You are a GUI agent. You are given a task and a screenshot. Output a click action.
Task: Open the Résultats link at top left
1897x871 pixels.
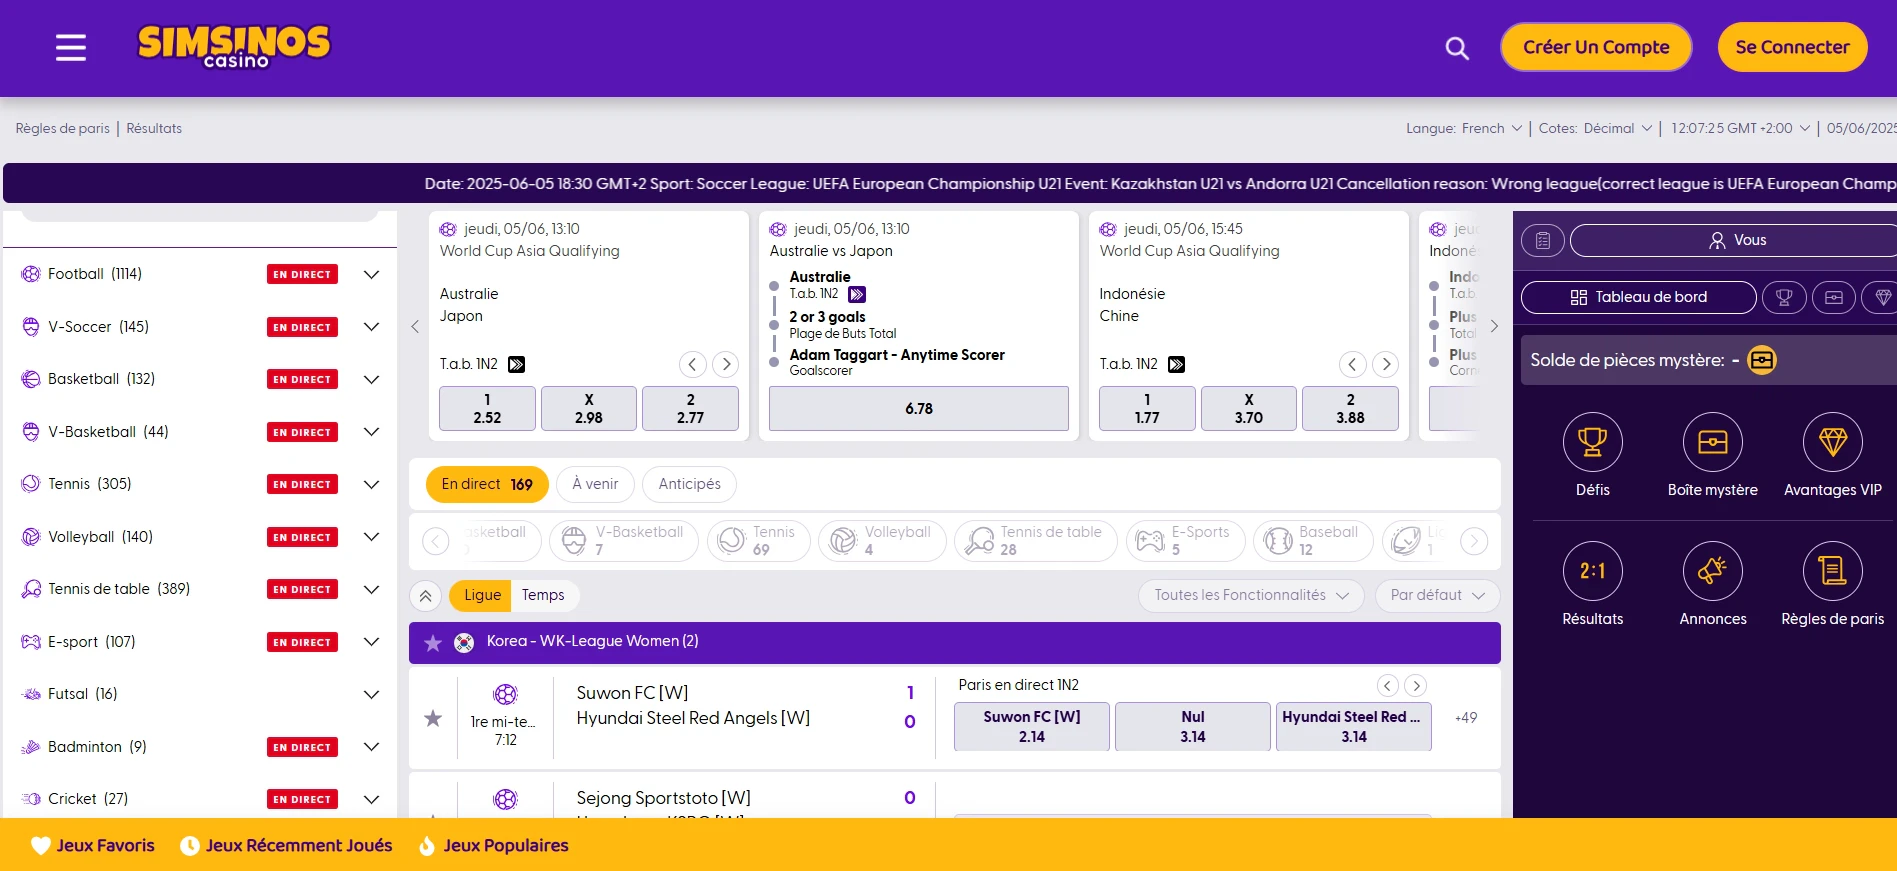[154, 128]
